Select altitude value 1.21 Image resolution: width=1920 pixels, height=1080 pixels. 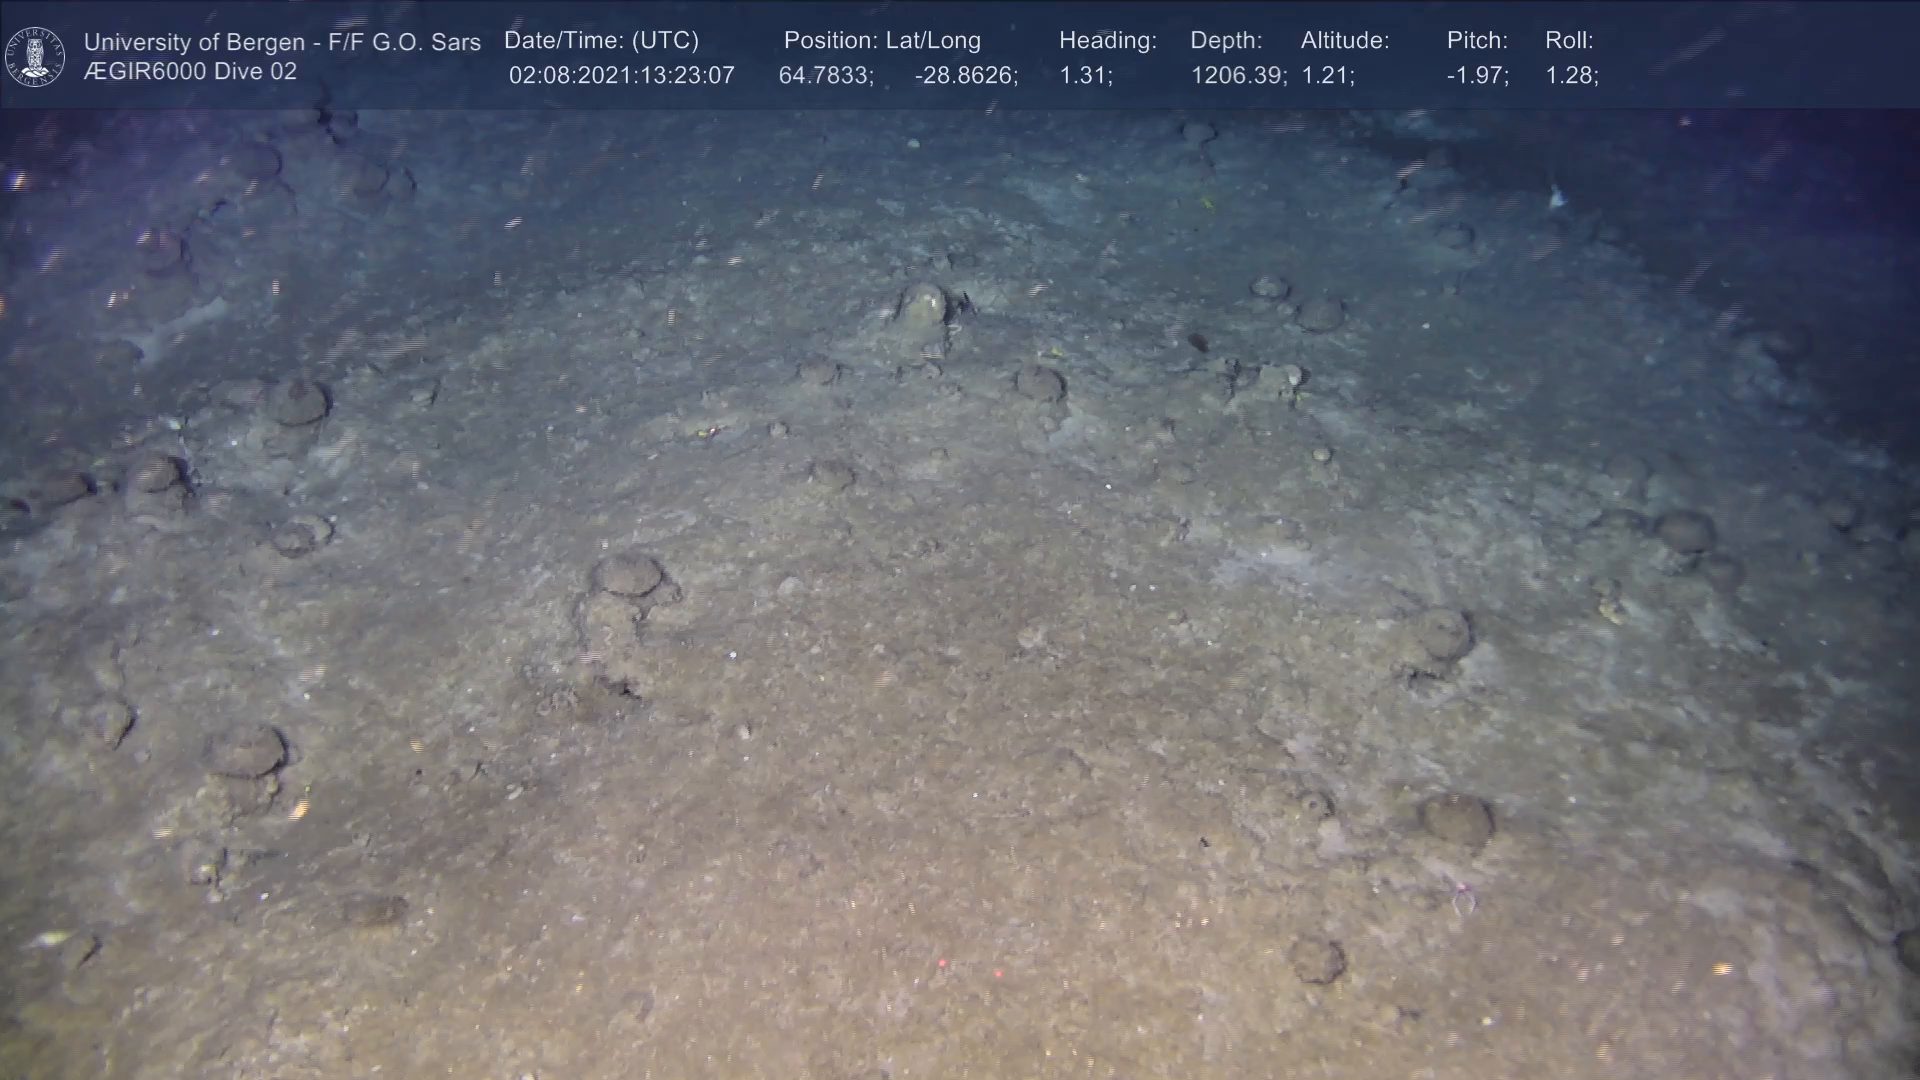tap(1326, 76)
